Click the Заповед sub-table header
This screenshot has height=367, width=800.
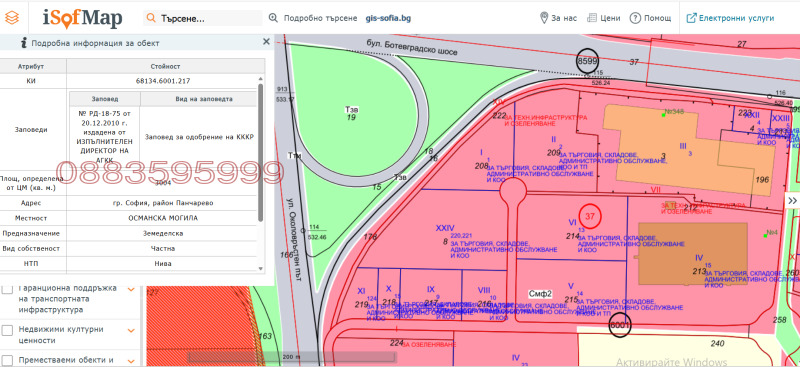[x=105, y=99]
